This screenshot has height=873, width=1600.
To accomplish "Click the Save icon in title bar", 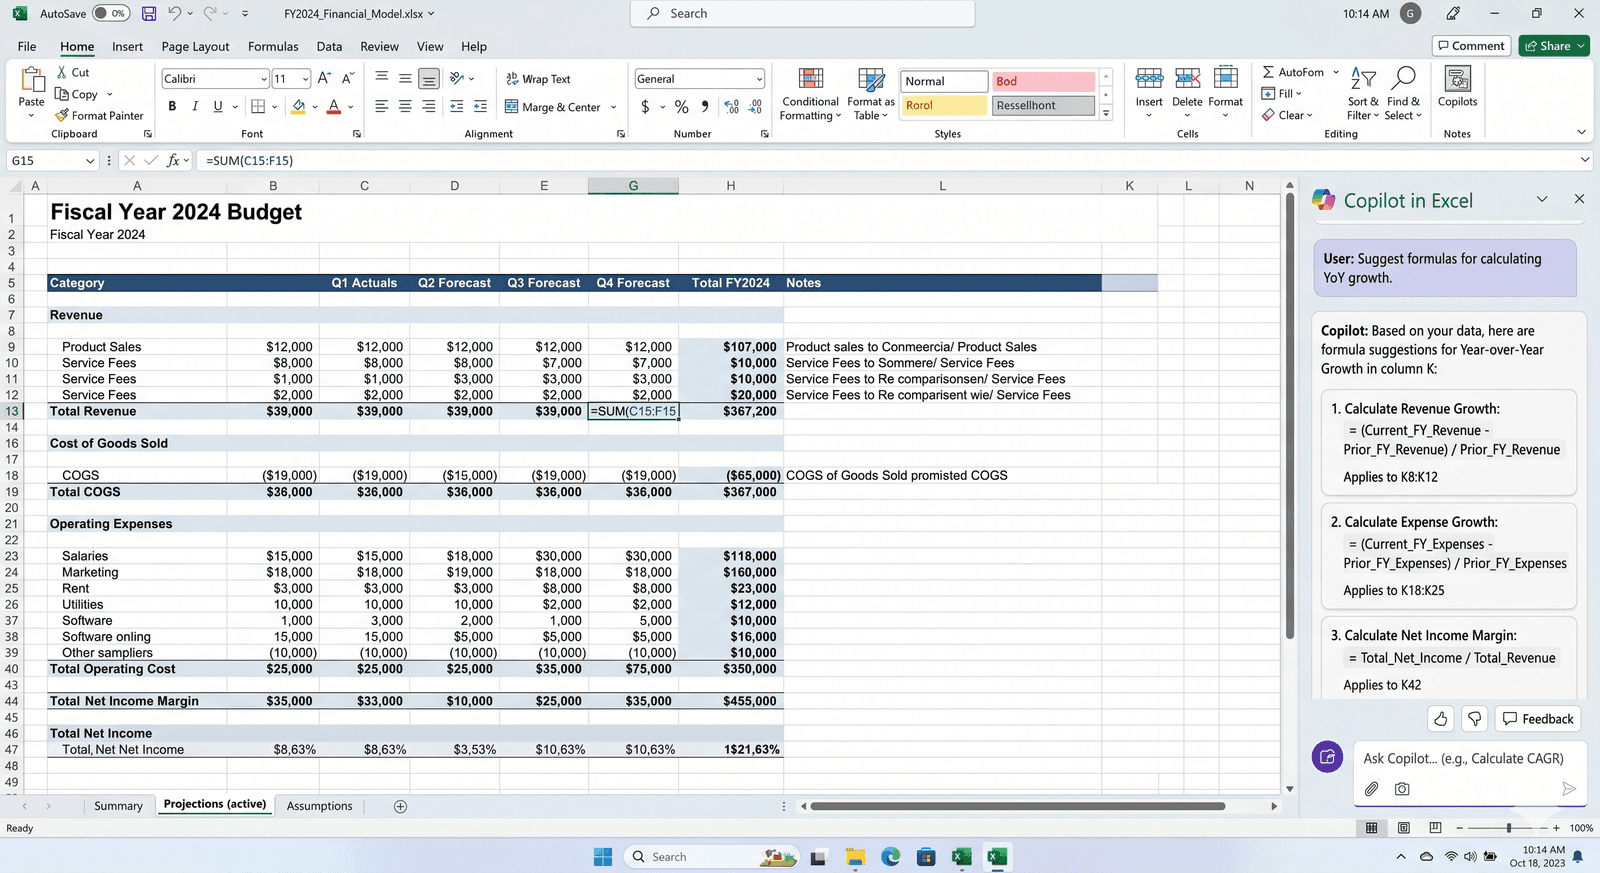I will click(x=149, y=14).
